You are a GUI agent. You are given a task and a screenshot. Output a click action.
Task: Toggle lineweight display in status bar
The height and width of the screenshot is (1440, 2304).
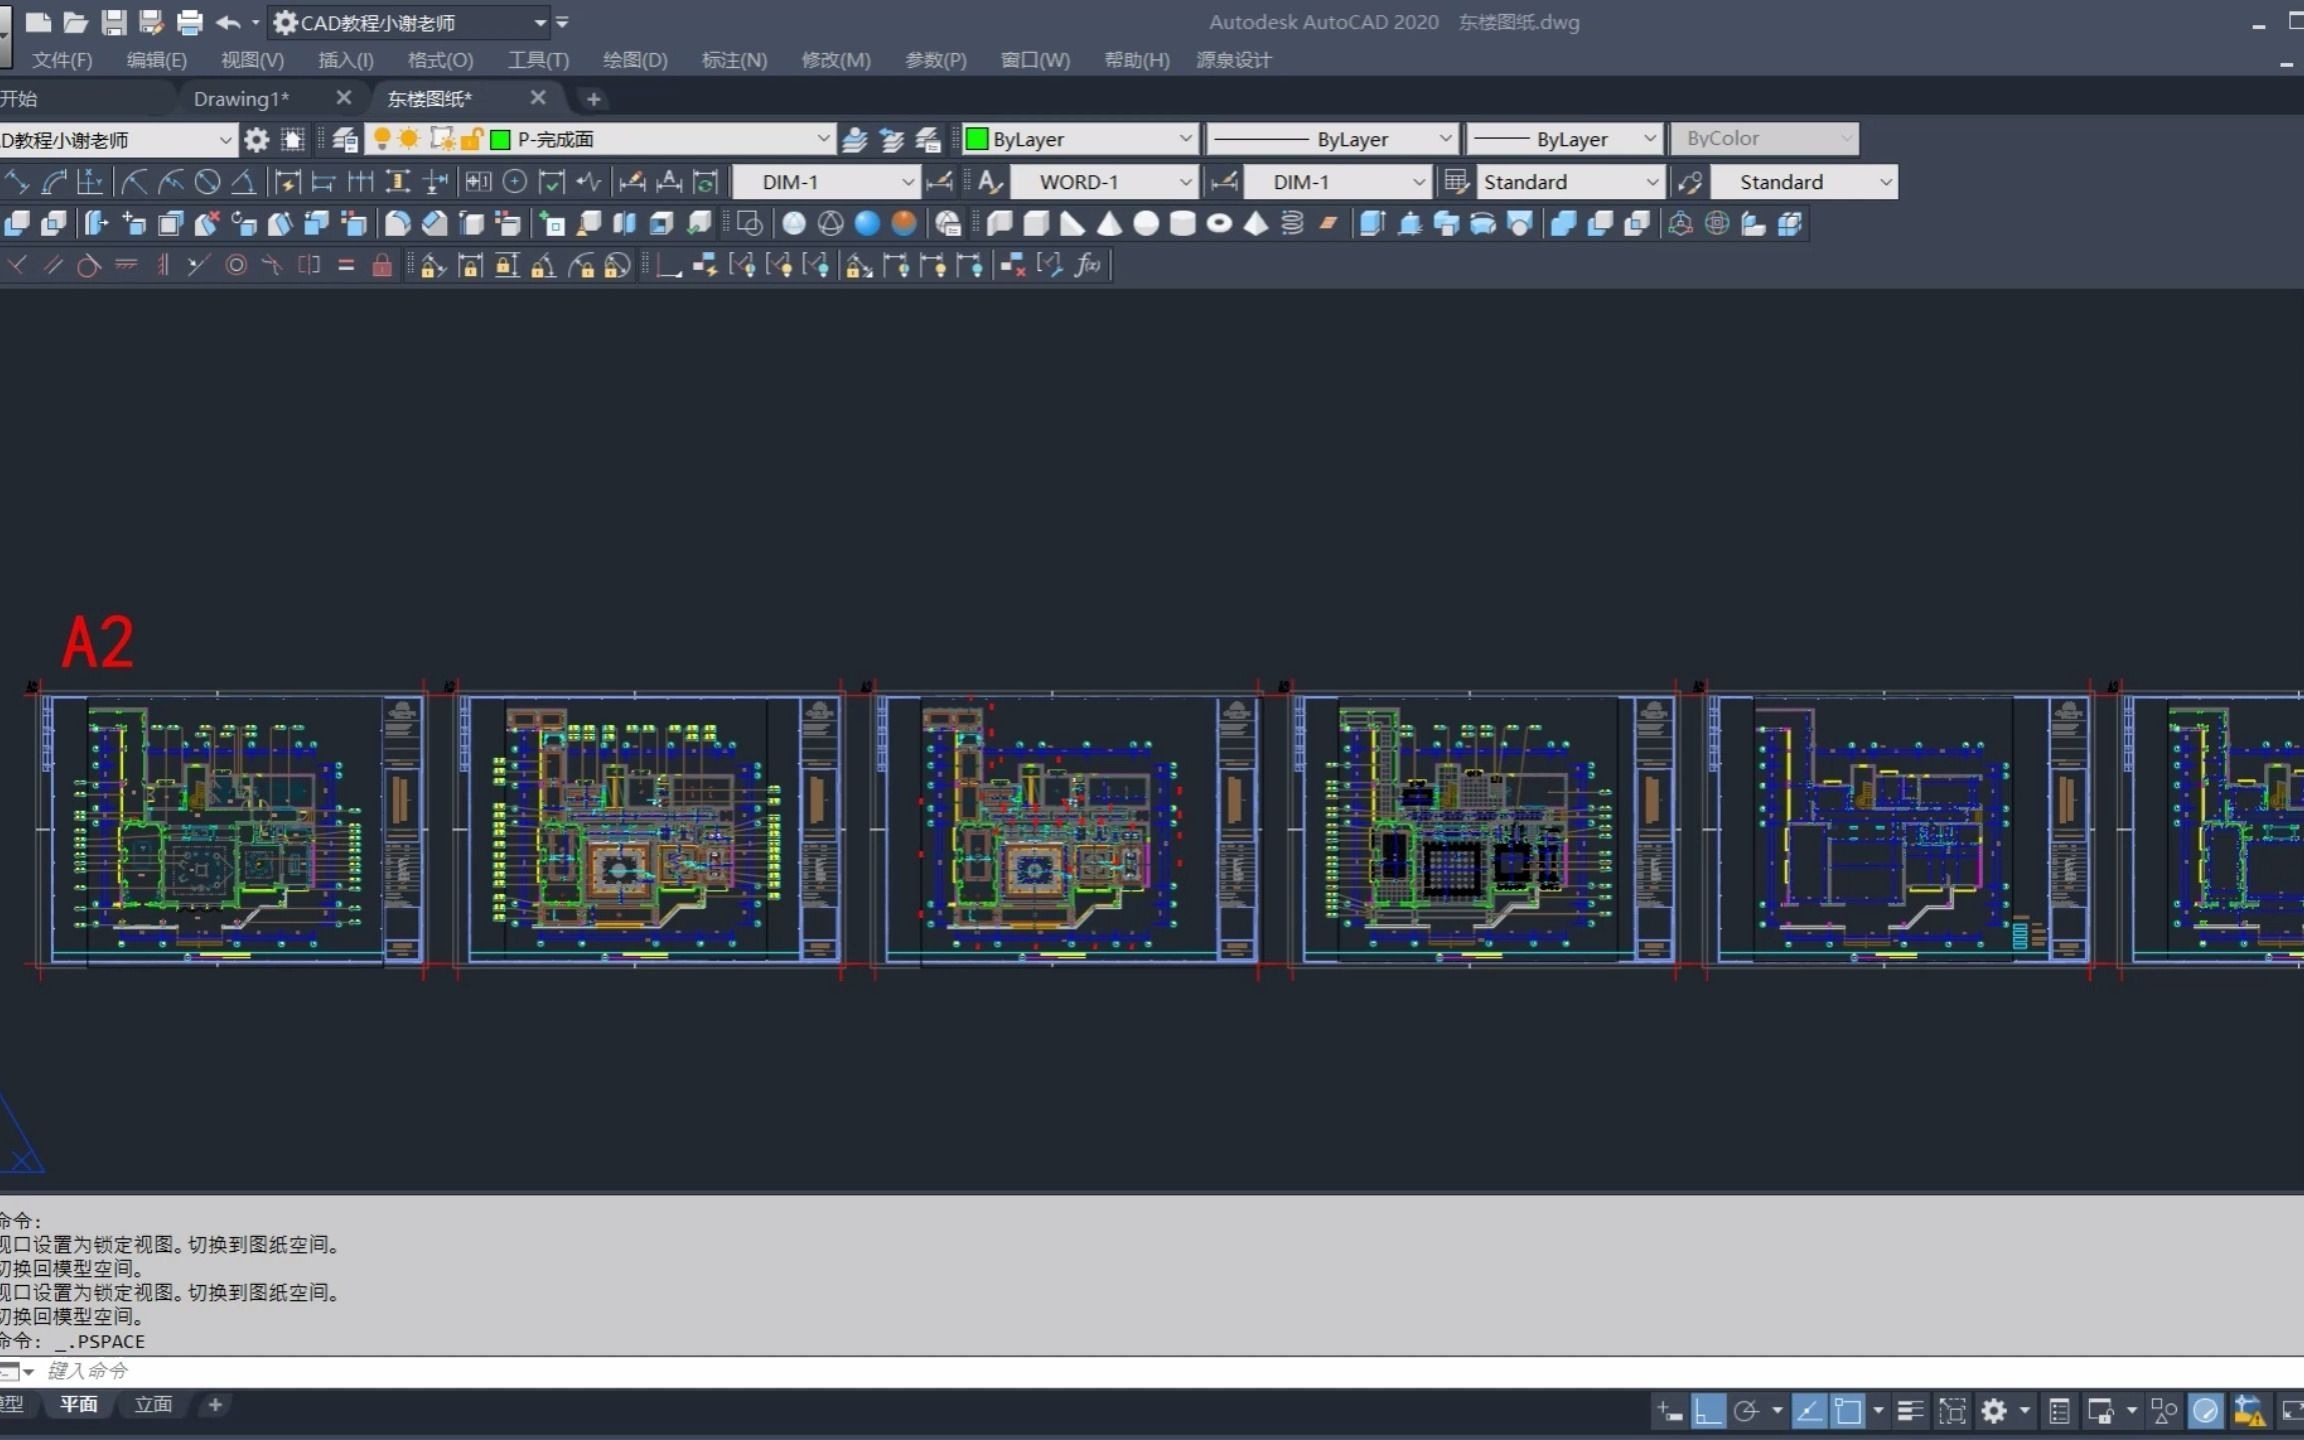coord(1910,1411)
